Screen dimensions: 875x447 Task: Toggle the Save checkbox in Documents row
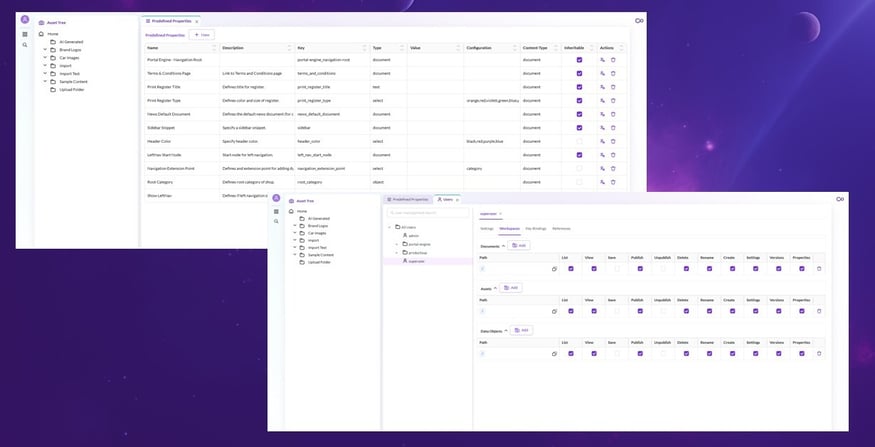point(617,269)
